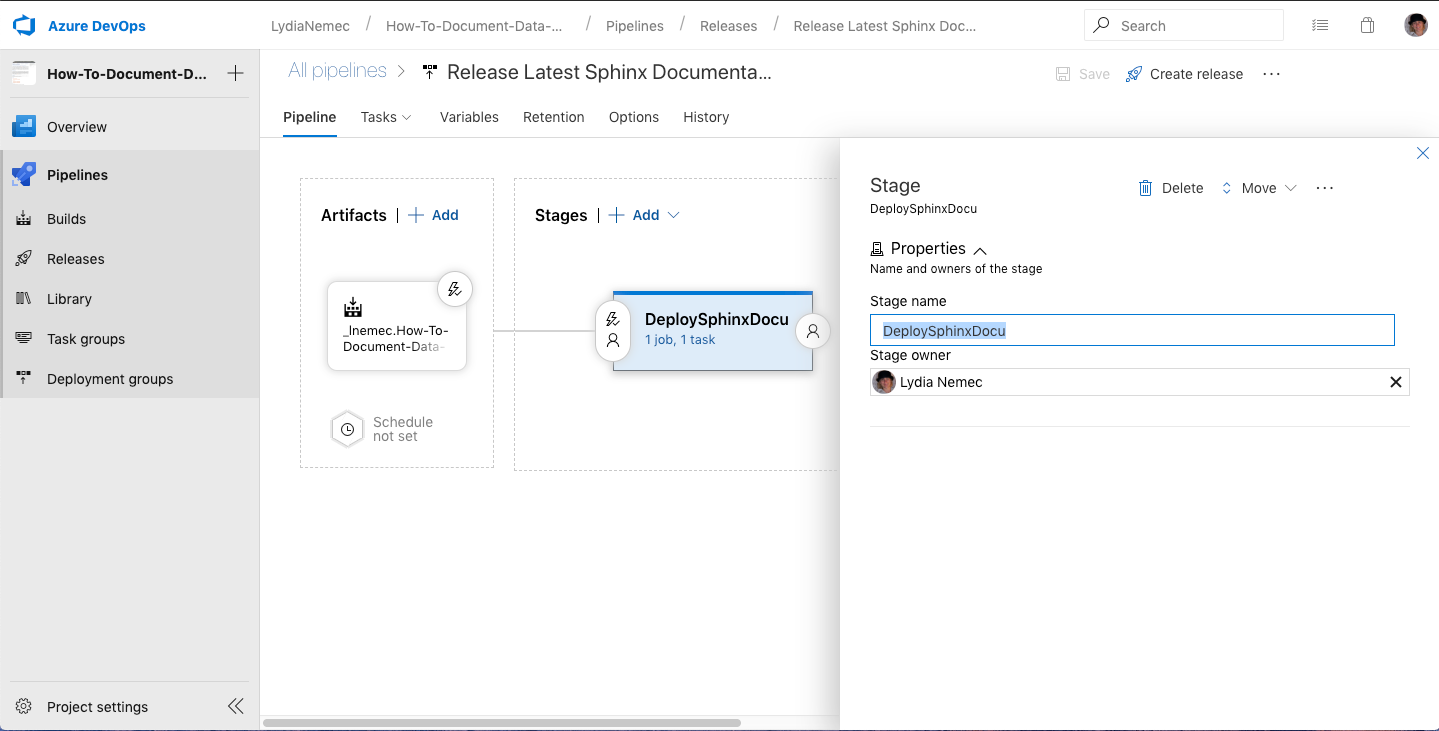This screenshot has height=731, width=1439.
Task: Open pre-deployment approvals person icon on the stage
Action: (612, 343)
